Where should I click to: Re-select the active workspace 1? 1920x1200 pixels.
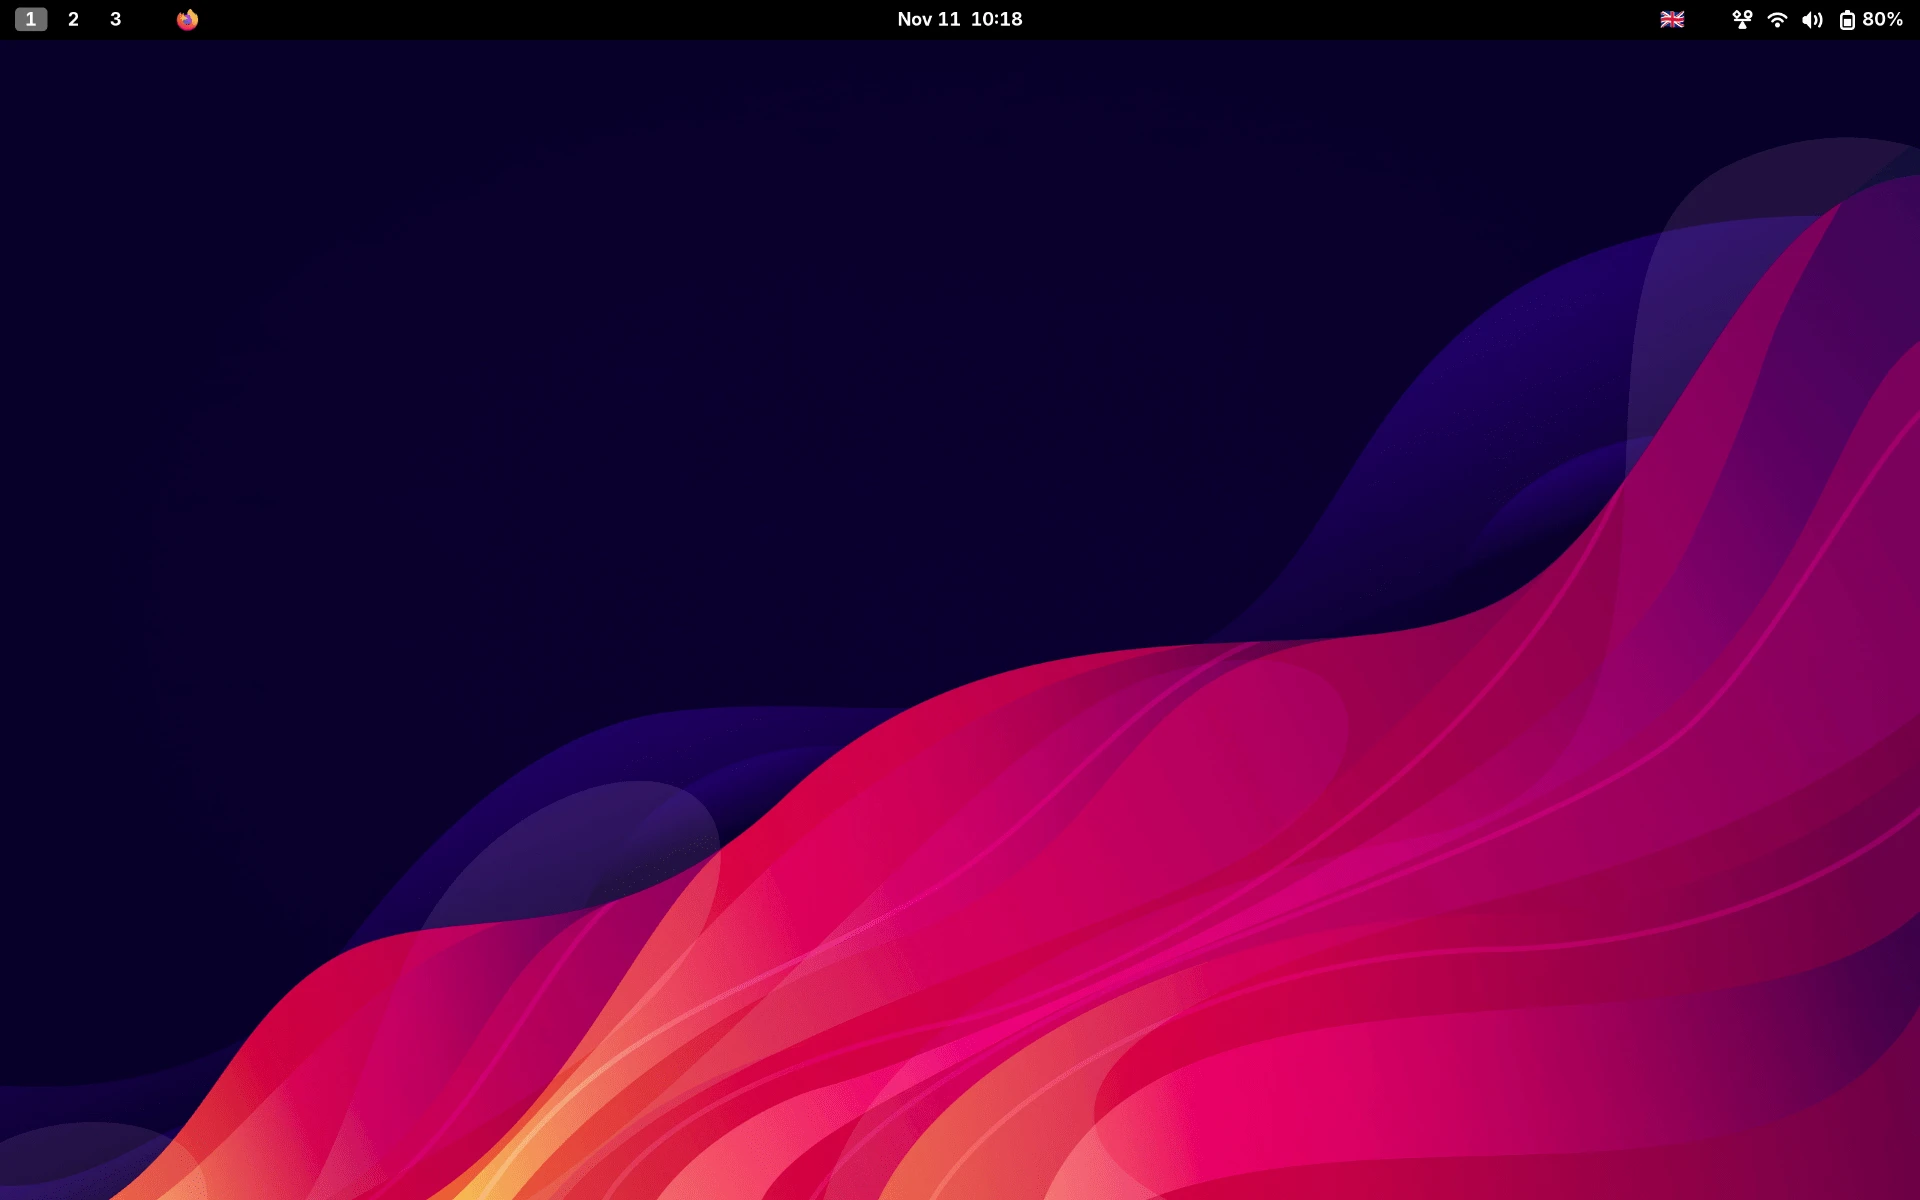[31, 18]
